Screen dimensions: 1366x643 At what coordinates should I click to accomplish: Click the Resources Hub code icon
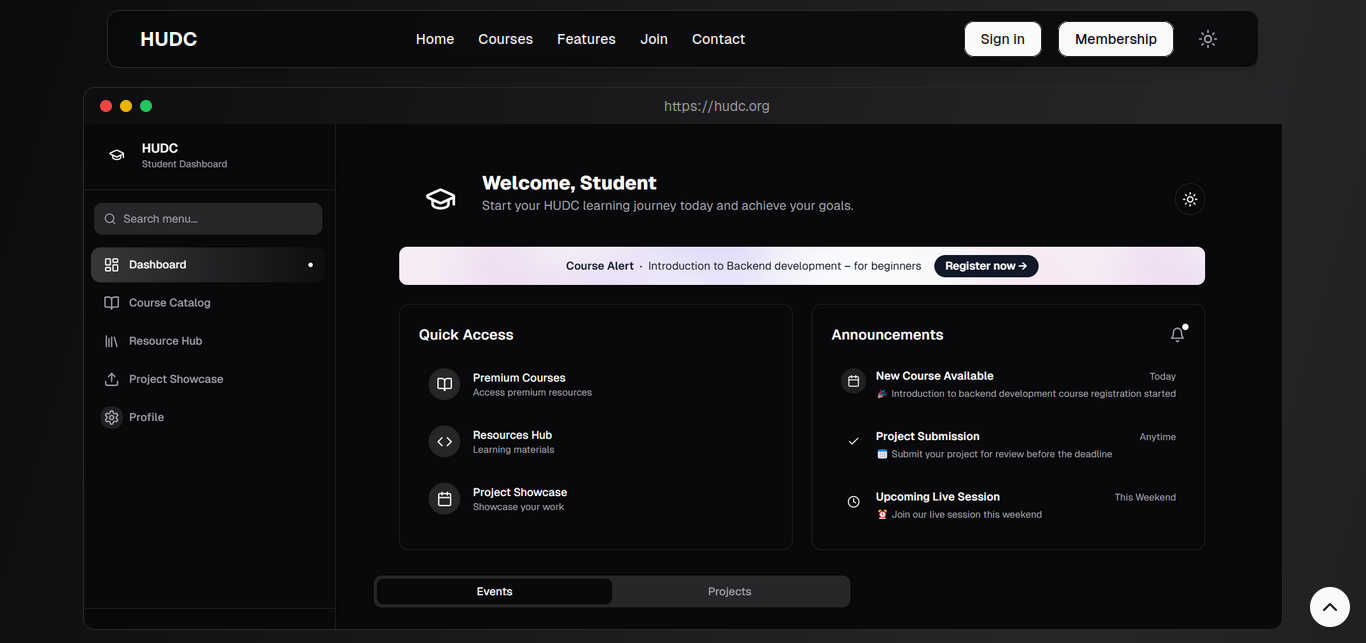[x=444, y=441]
